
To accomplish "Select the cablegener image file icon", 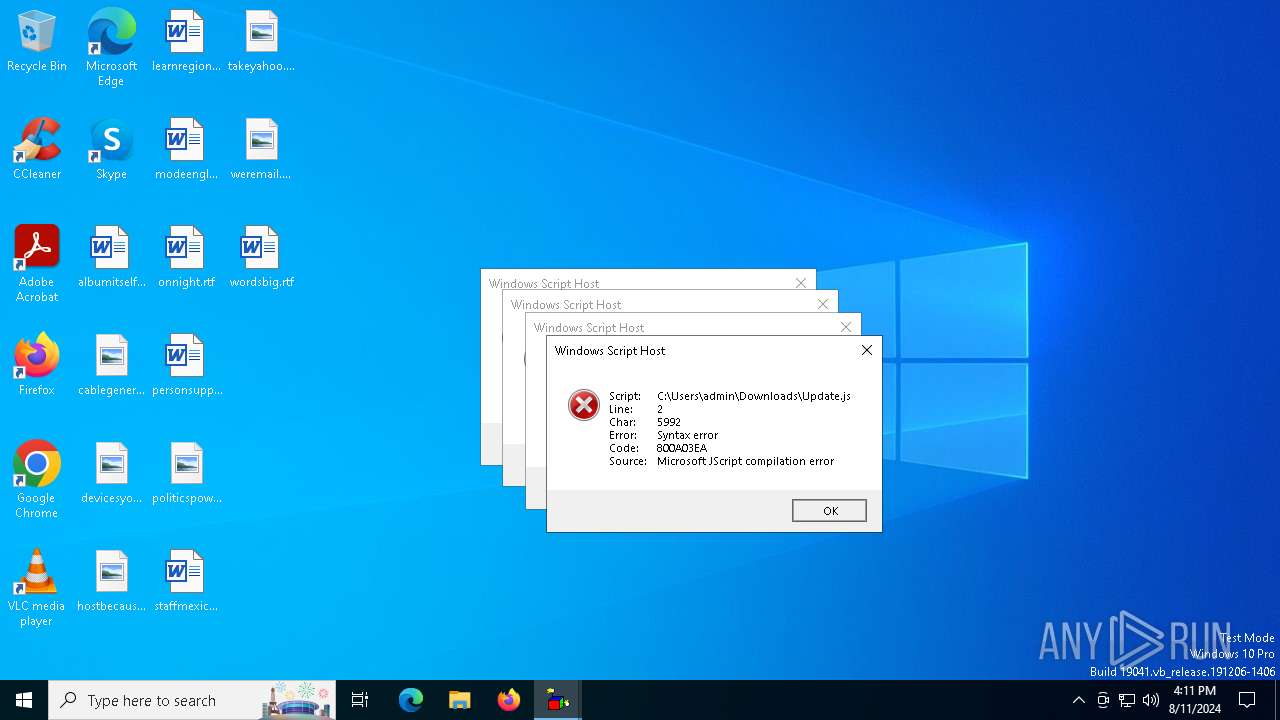I will (111, 366).
